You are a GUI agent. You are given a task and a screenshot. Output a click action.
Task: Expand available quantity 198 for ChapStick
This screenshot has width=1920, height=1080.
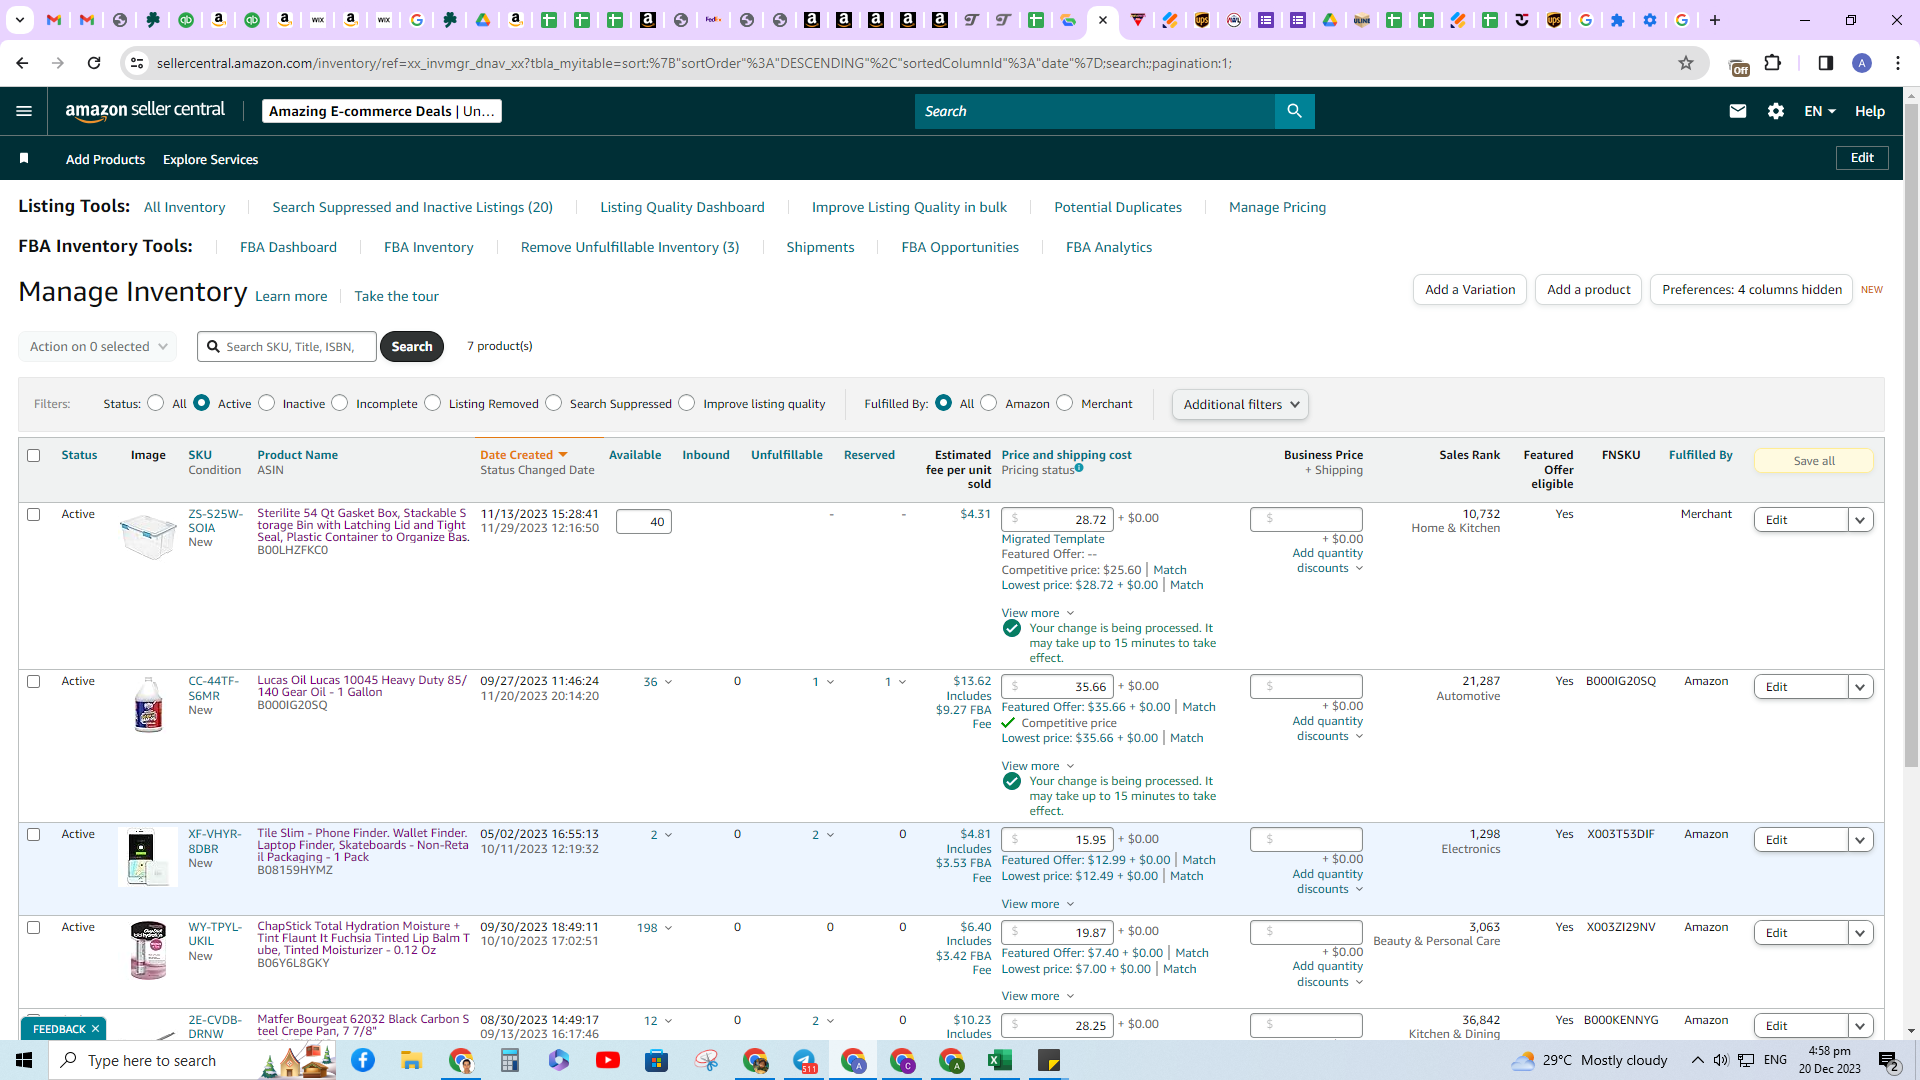coord(654,928)
